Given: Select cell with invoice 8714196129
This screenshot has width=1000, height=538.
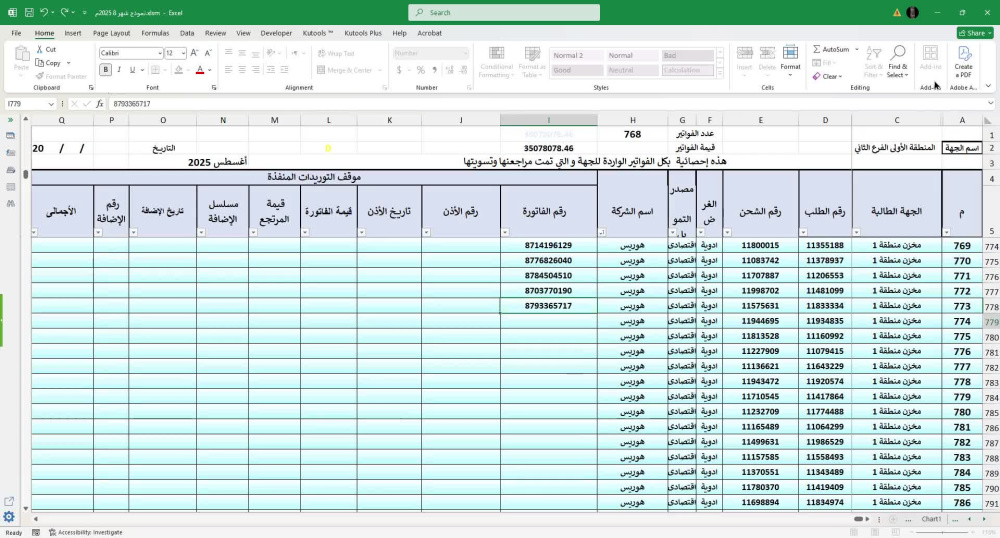Looking at the screenshot, I should click(548, 245).
